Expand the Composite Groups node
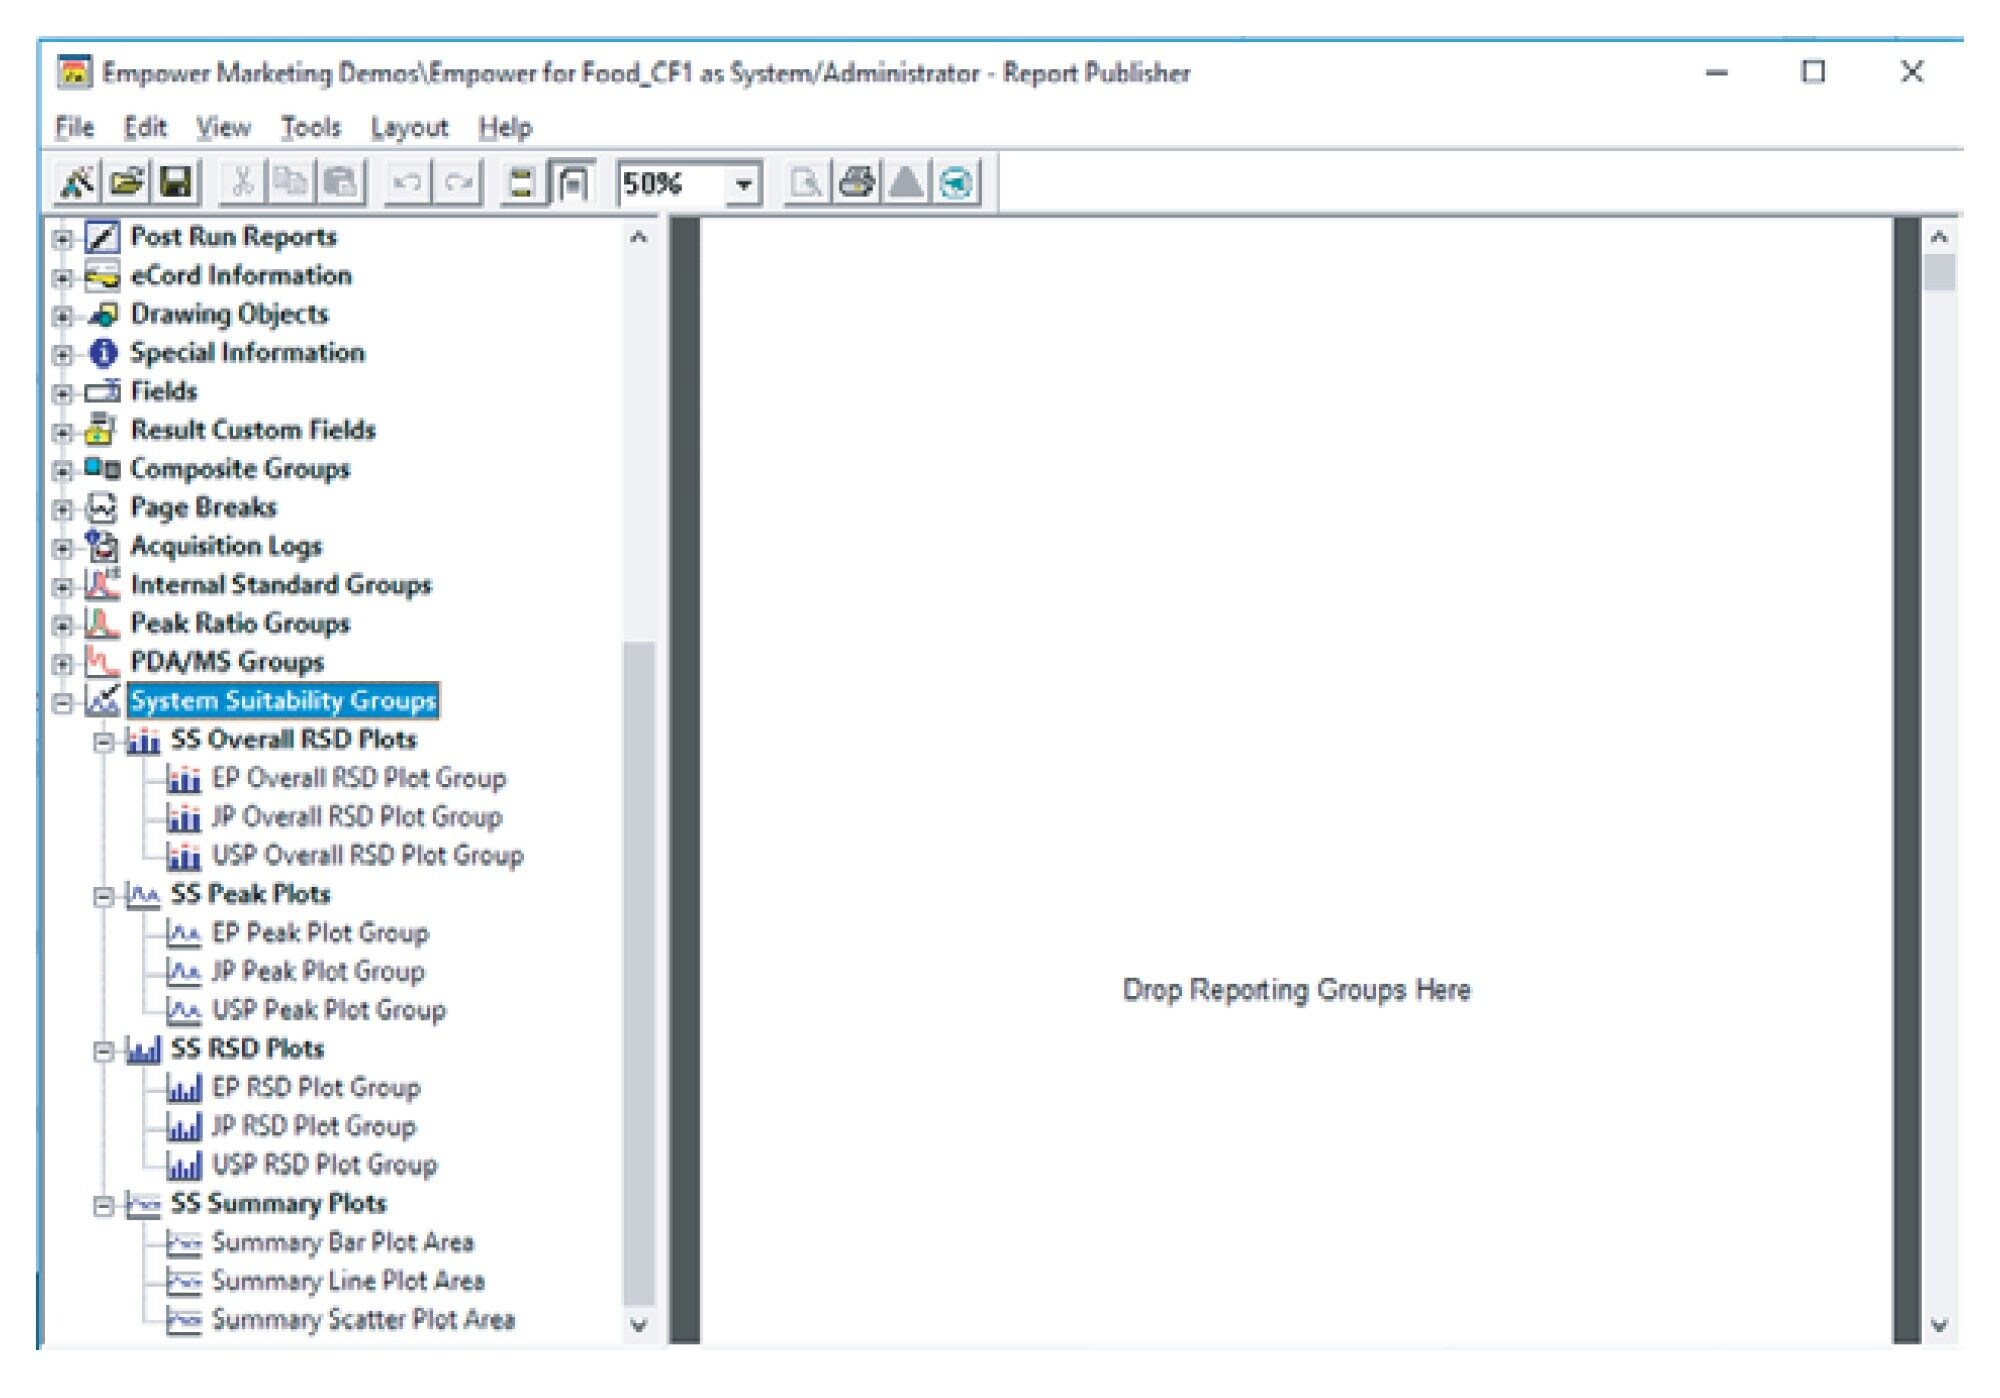This screenshot has width=2000, height=1398. point(63,471)
